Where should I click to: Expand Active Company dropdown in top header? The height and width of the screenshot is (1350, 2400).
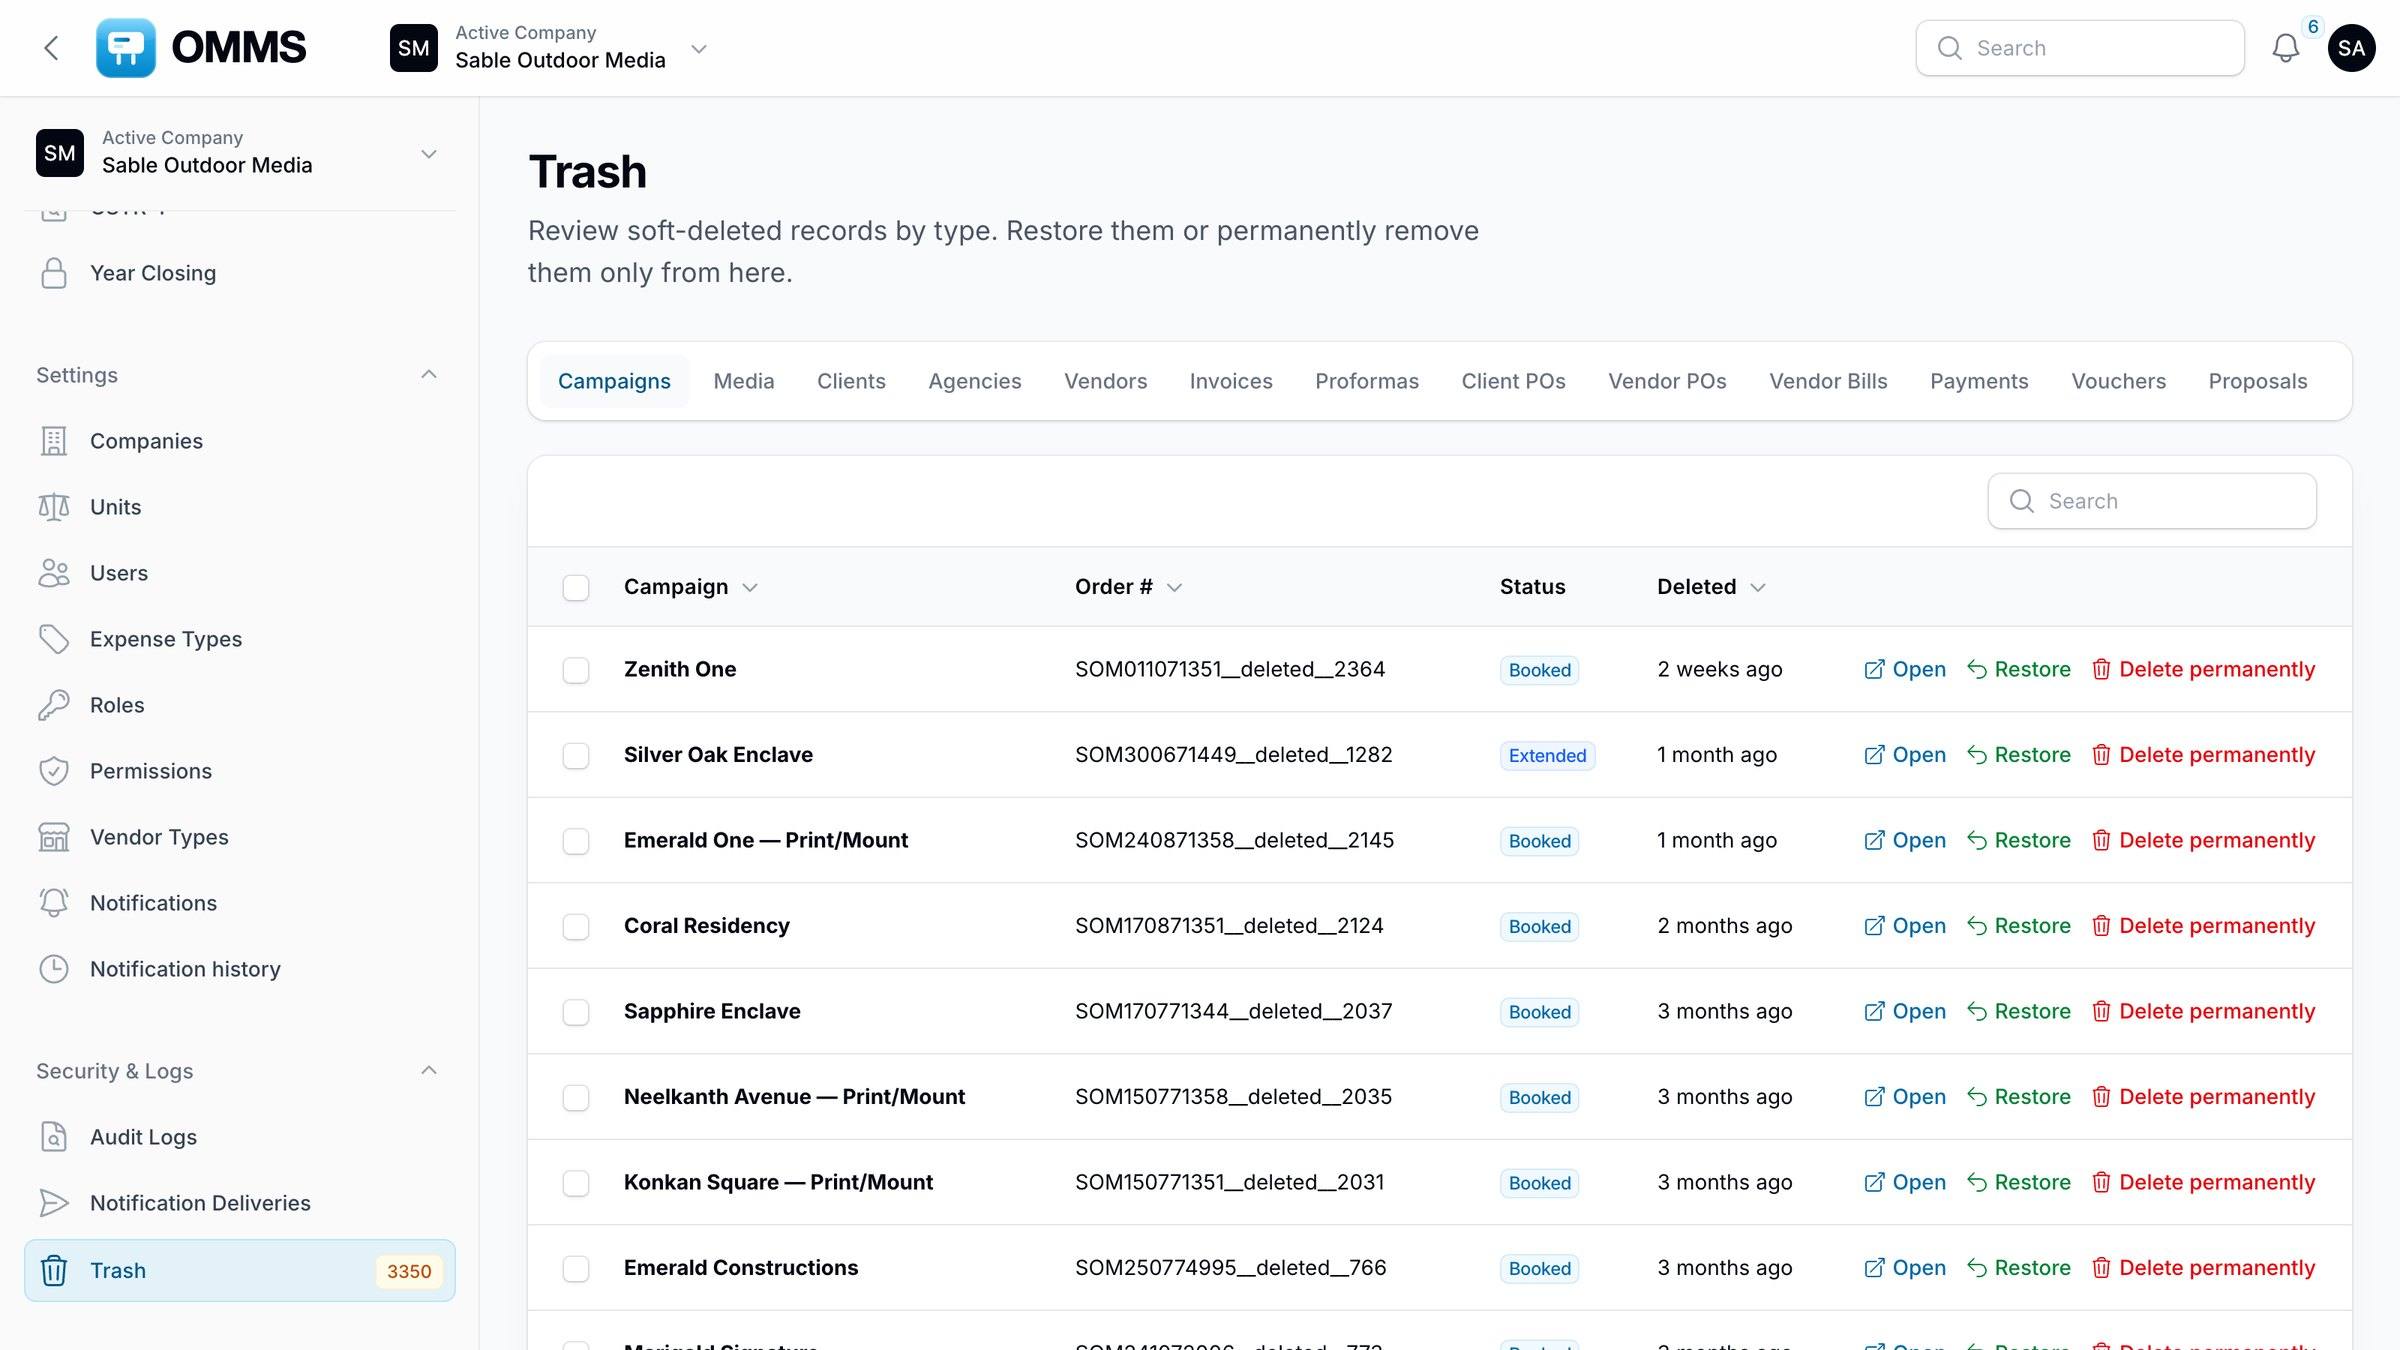coord(699,48)
